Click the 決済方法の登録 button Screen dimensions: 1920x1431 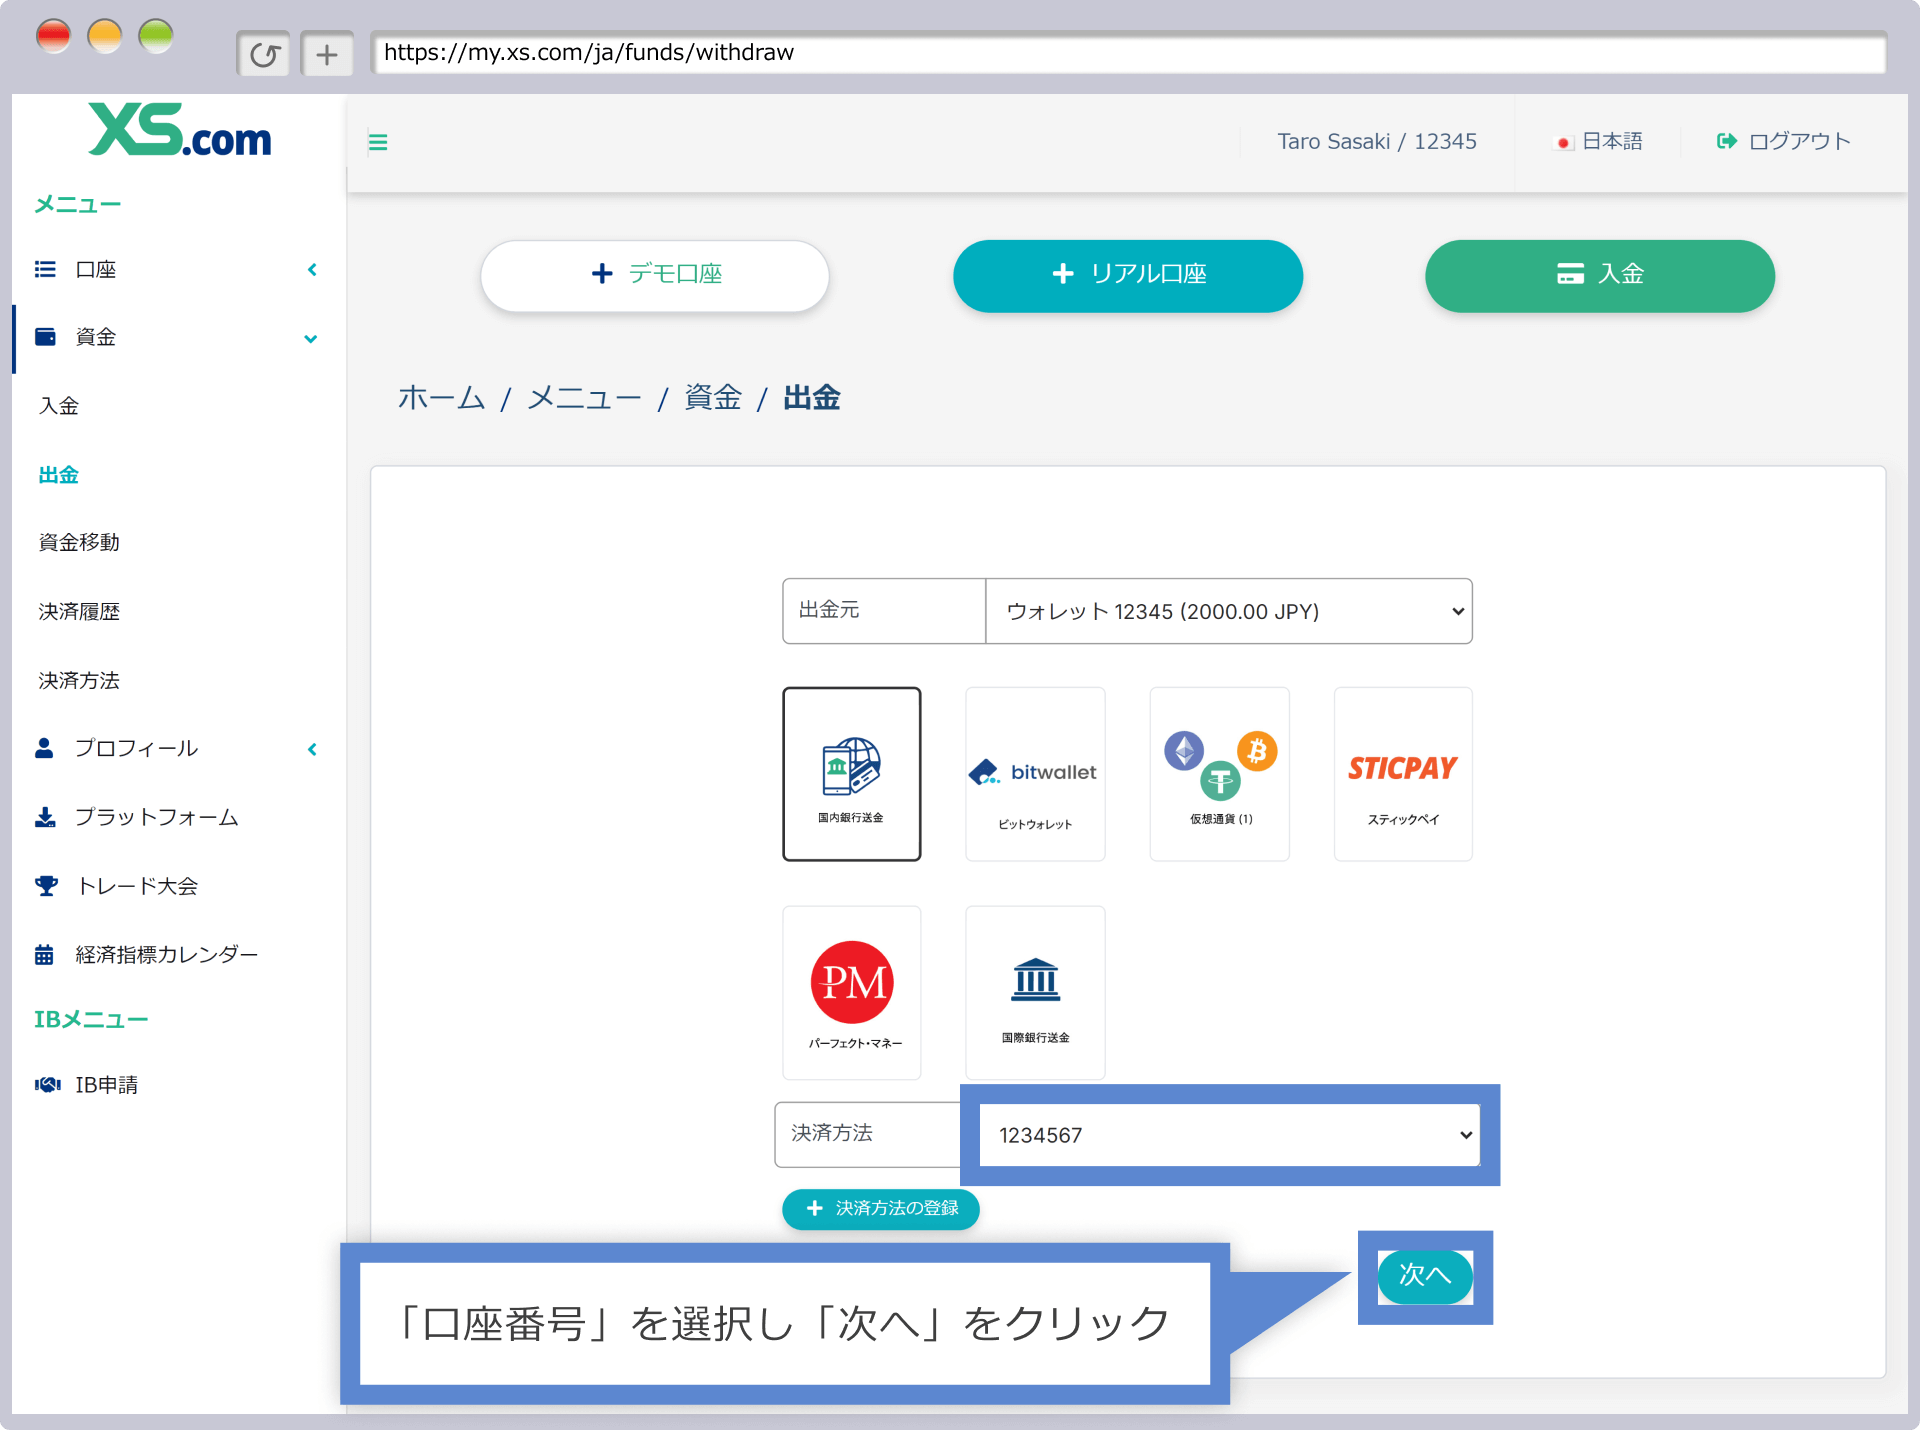[881, 1209]
